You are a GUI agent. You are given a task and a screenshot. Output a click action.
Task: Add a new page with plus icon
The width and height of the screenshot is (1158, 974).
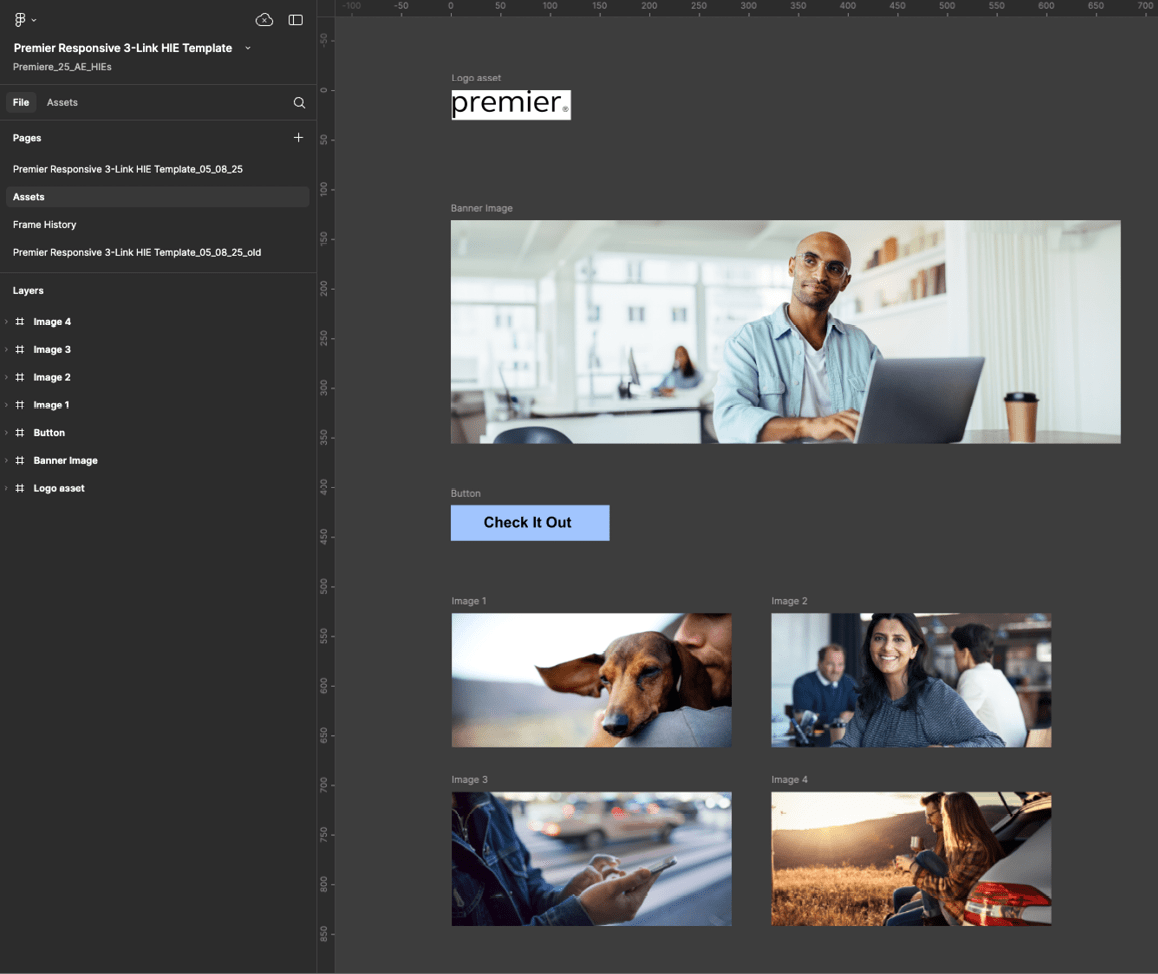point(298,138)
